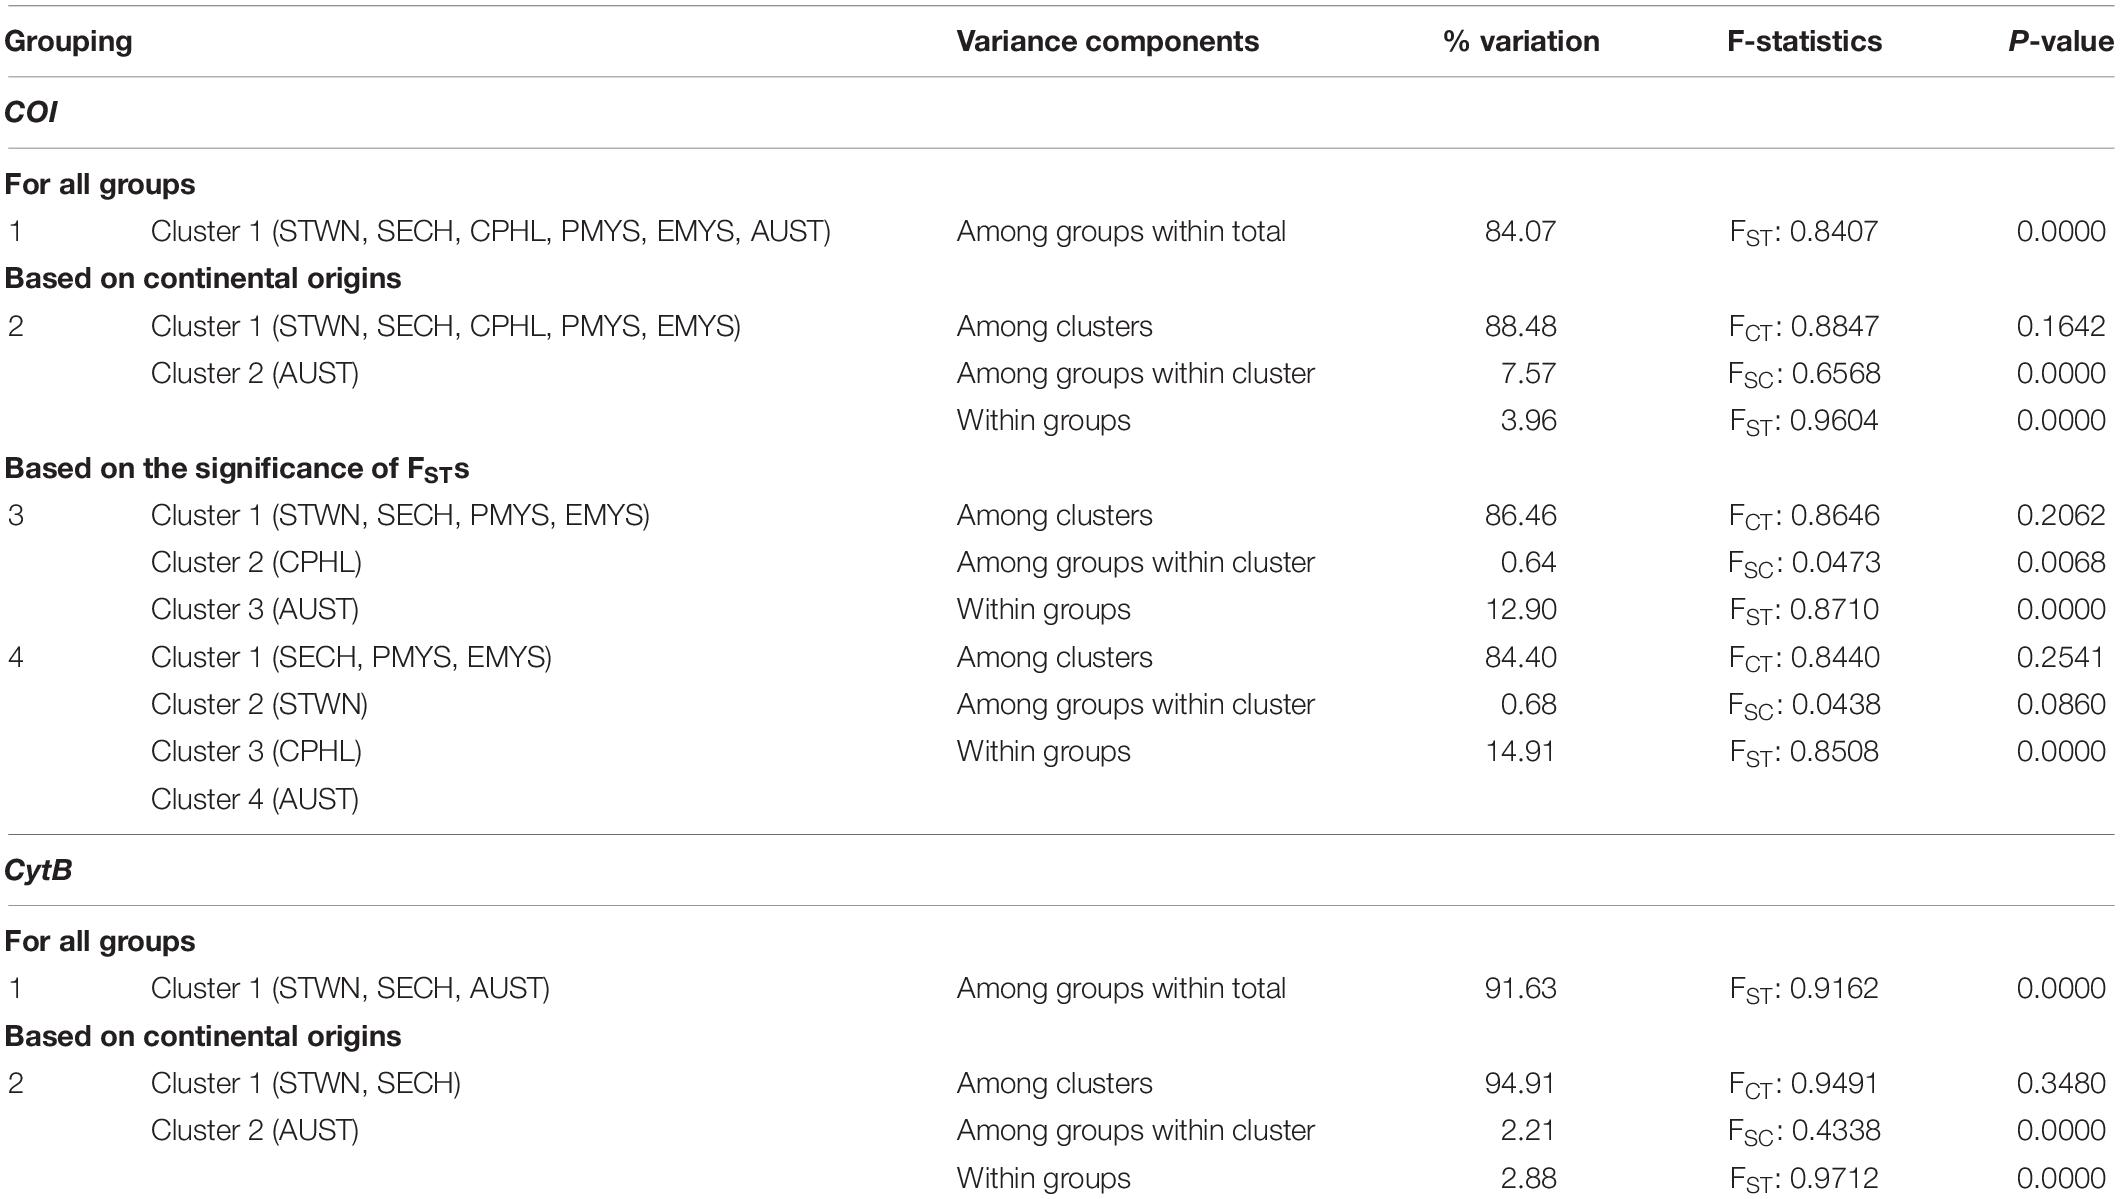Click the P-value 0.0068
2120x1199 pixels.
[x=2061, y=563]
